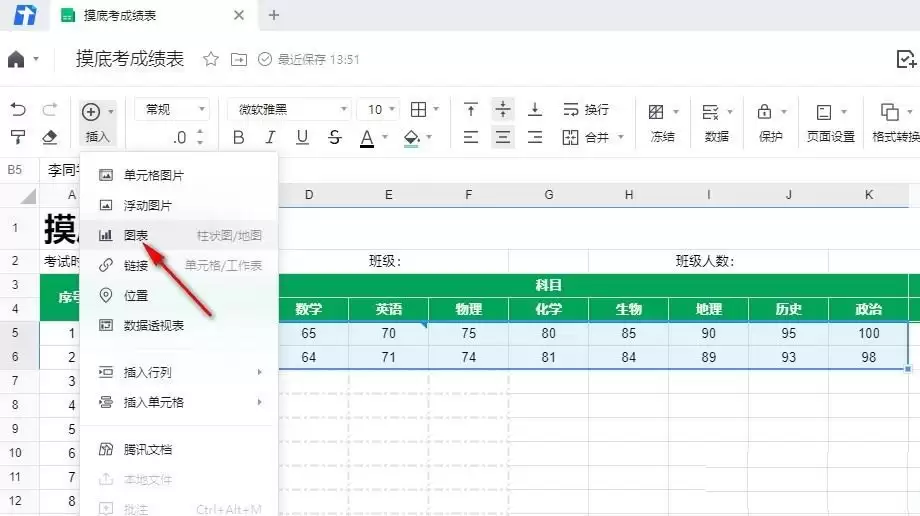This screenshot has height=516, width=920.
Task: Click the page setup icon
Action: 824,112
